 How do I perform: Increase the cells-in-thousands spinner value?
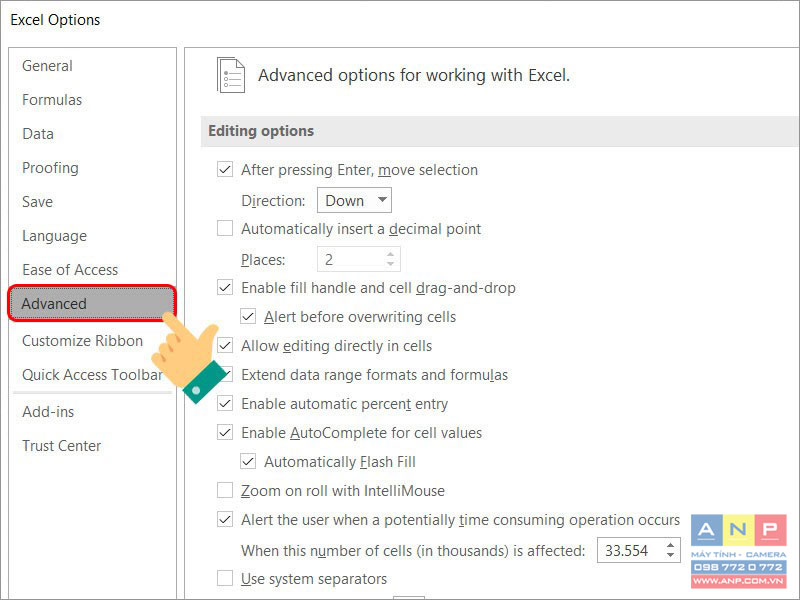pos(670,545)
